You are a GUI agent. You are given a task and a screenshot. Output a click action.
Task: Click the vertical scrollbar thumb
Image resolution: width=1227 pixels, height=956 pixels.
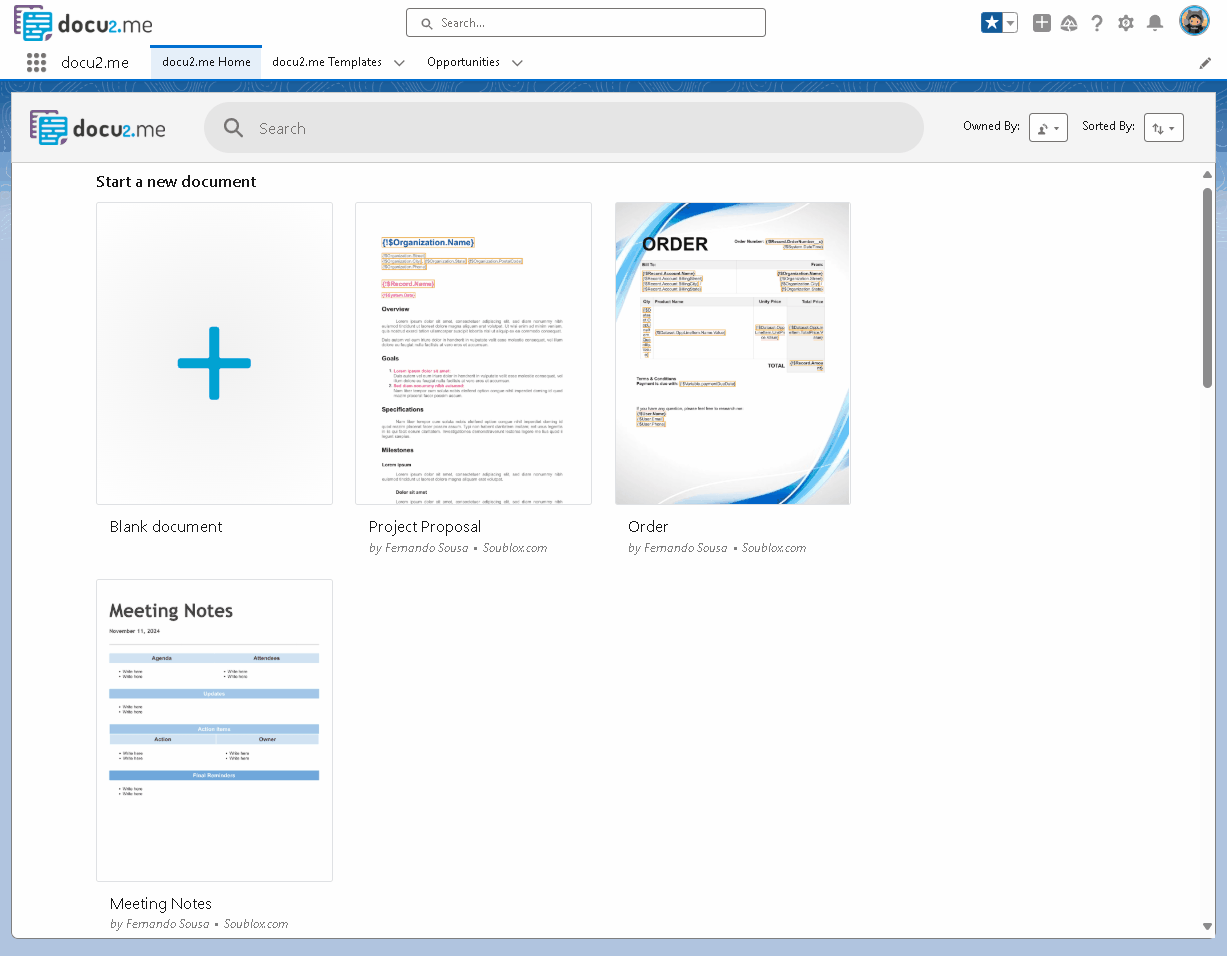1207,287
